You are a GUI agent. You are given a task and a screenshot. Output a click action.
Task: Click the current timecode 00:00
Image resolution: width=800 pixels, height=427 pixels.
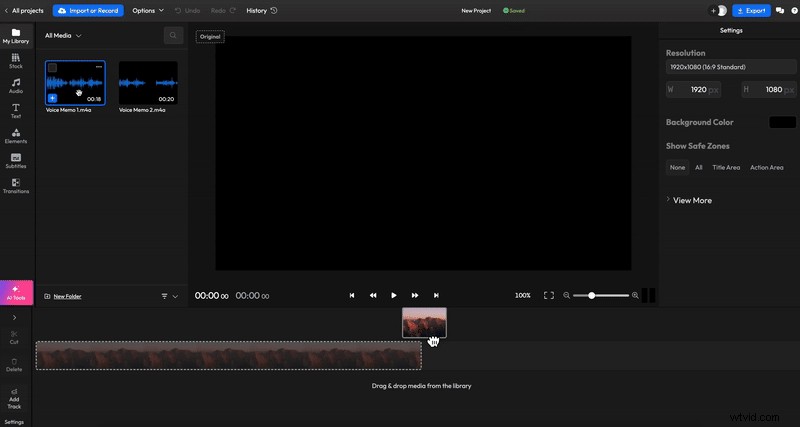pos(211,296)
